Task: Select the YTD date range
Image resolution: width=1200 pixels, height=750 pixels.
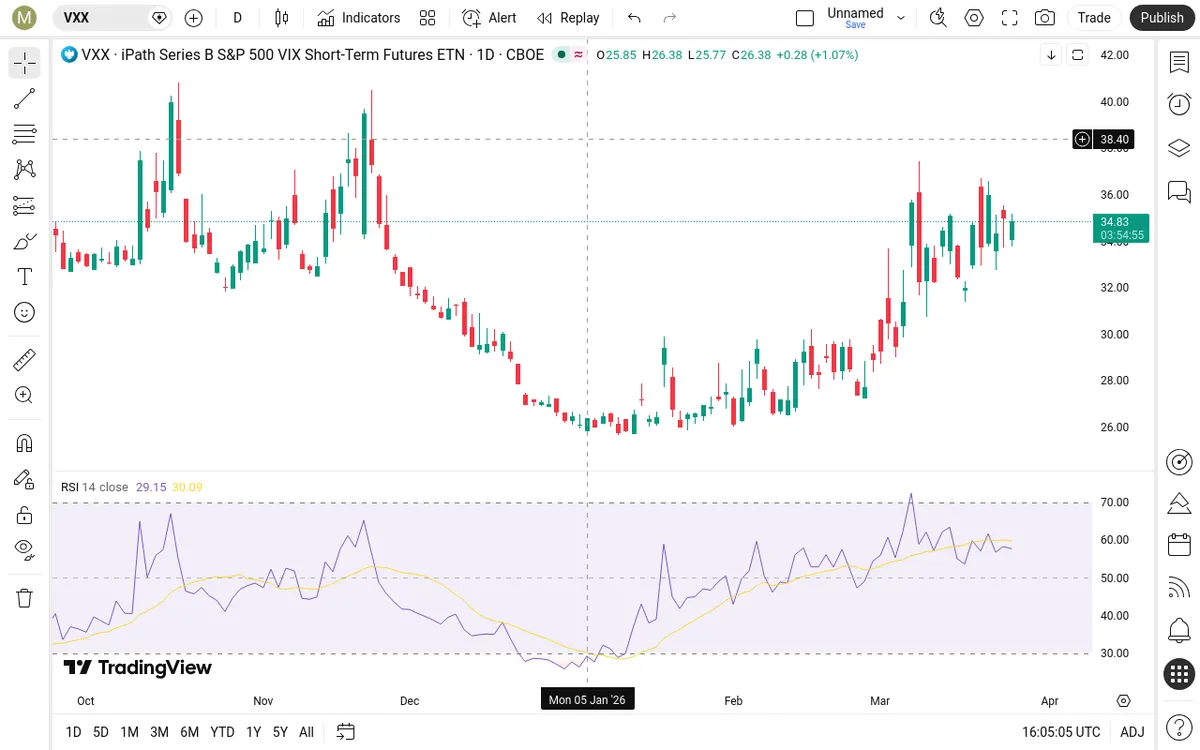Action: [222, 732]
